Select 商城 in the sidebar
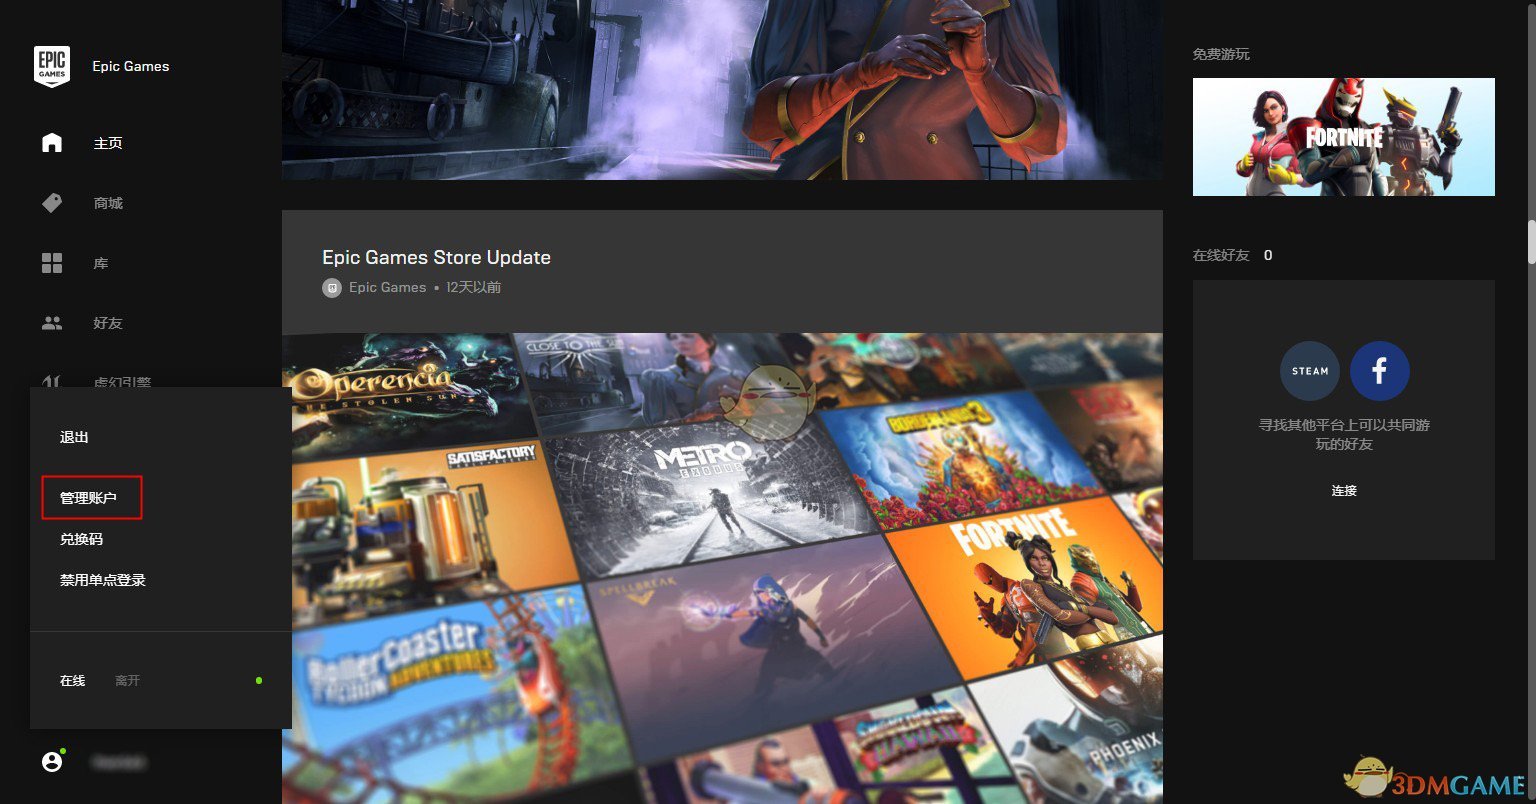This screenshot has width=1536, height=804. 108,203
